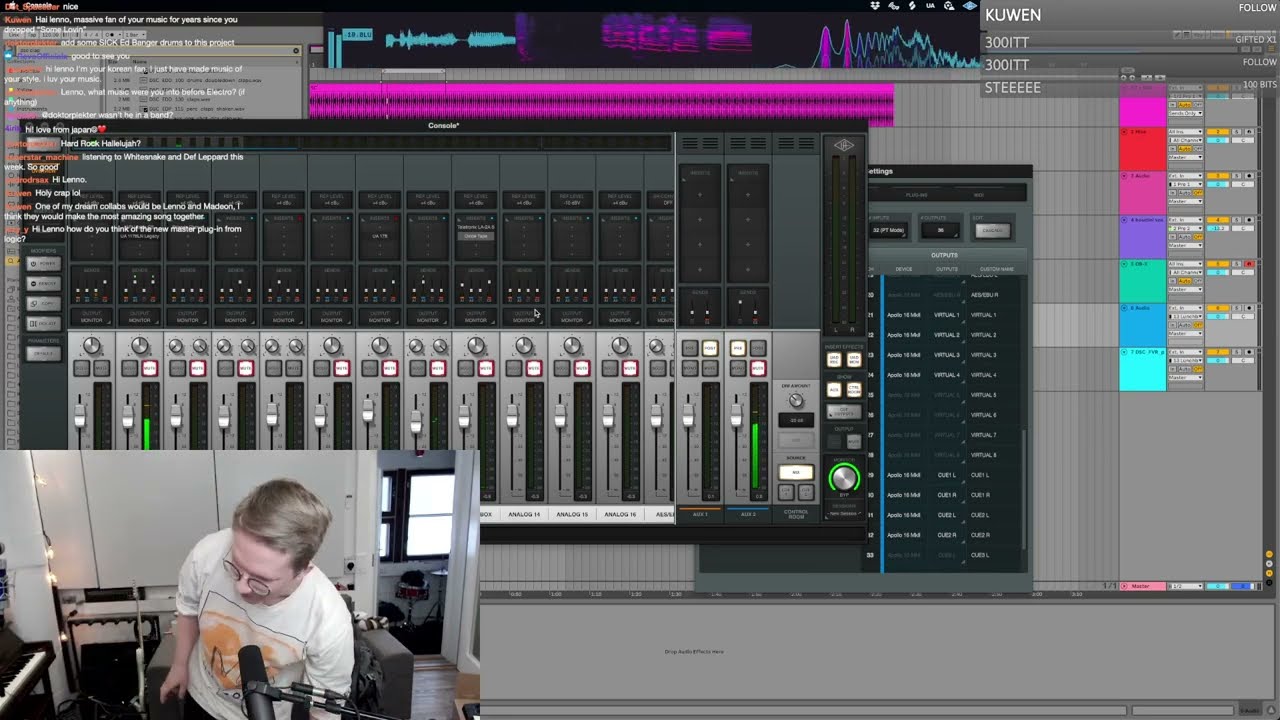Switch to the MIDI settings tab

979,195
